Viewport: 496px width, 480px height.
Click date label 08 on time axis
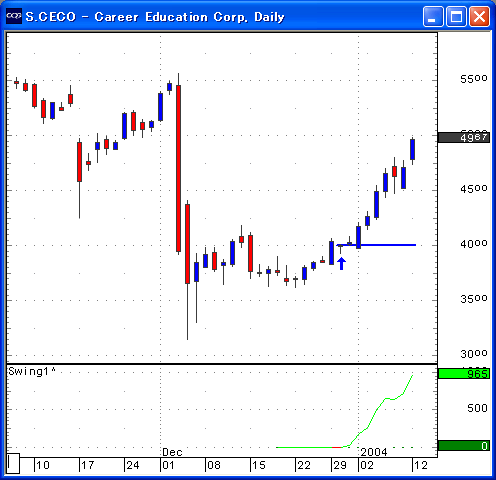(214, 465)
